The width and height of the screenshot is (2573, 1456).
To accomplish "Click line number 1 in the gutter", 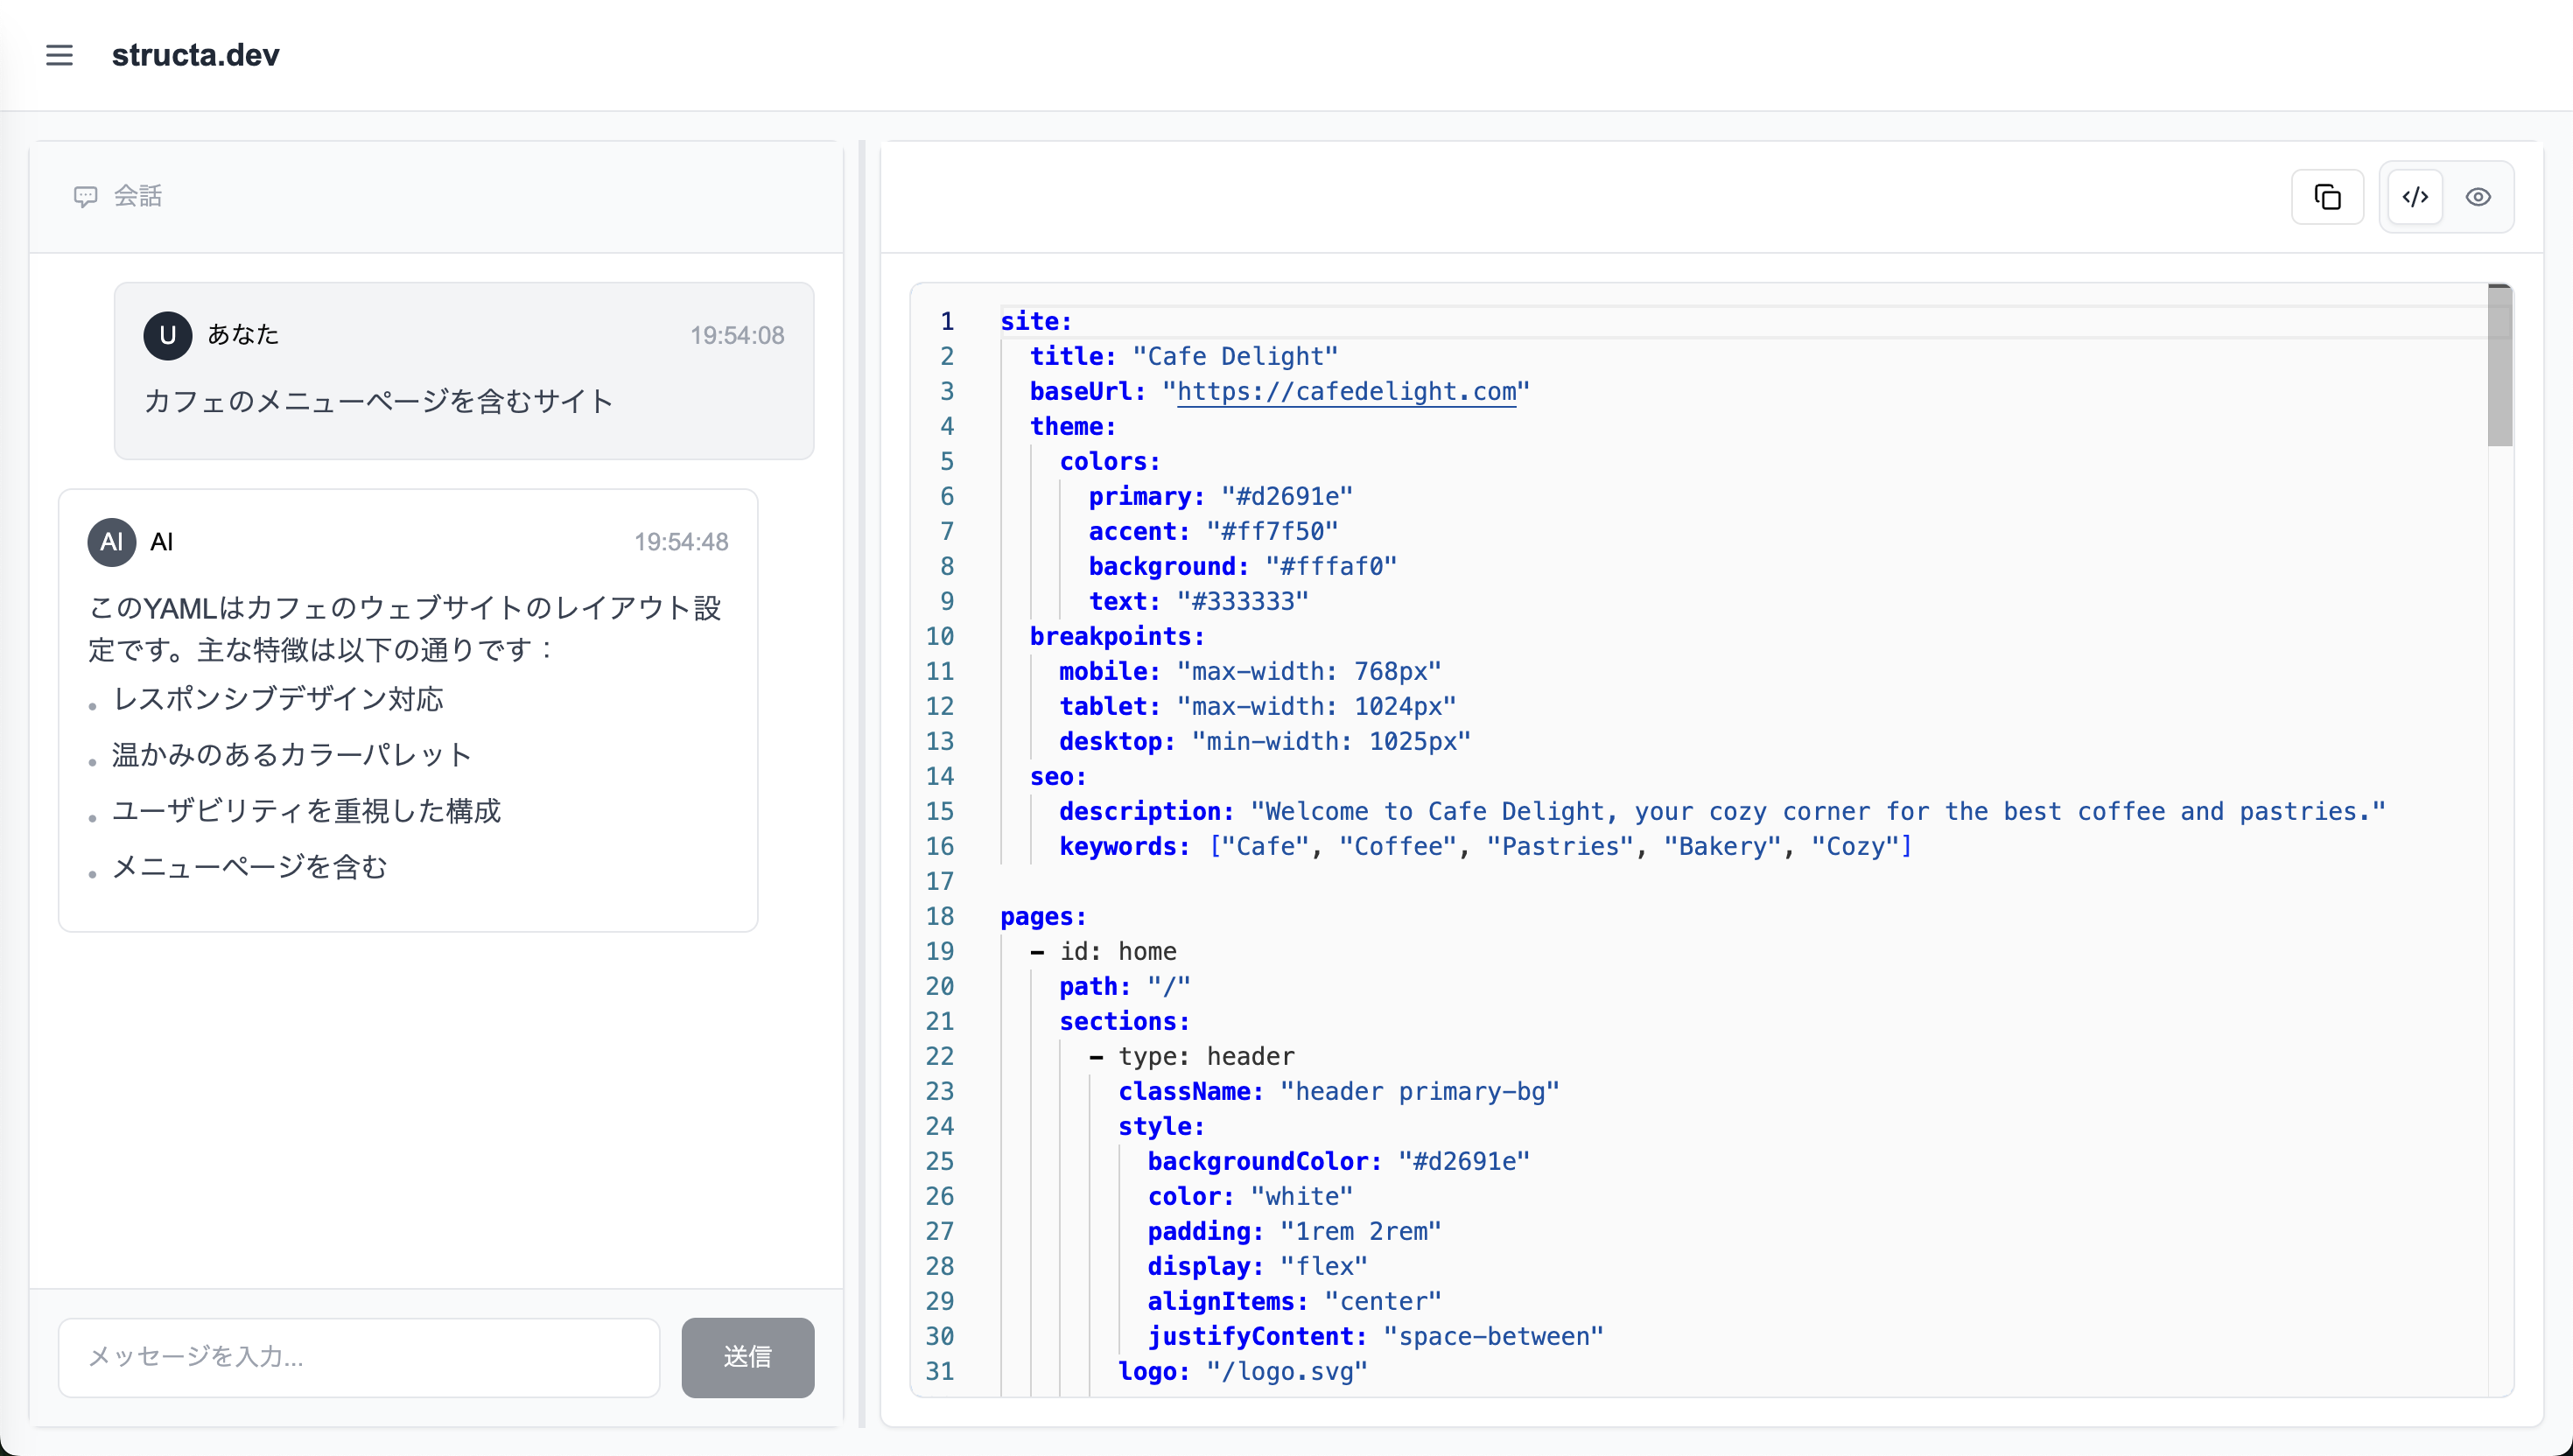I will point(946,321).
